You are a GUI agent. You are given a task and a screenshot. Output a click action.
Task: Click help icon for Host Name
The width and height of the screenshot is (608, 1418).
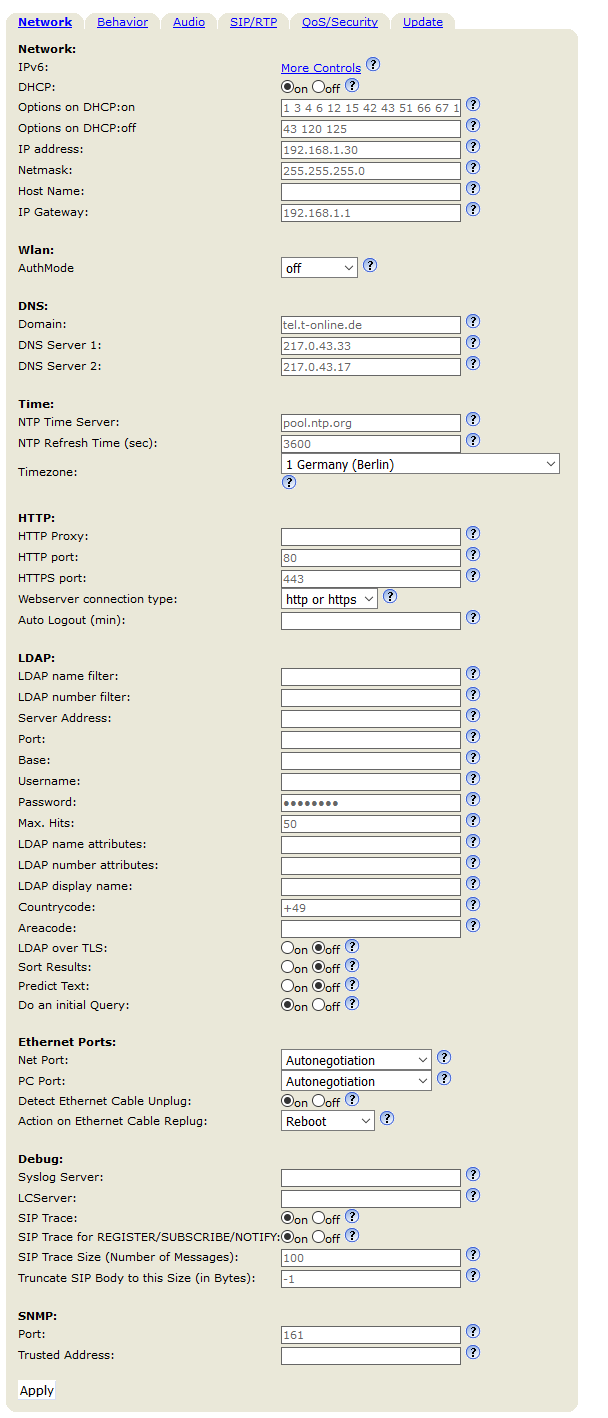click(x=473, y=188)
